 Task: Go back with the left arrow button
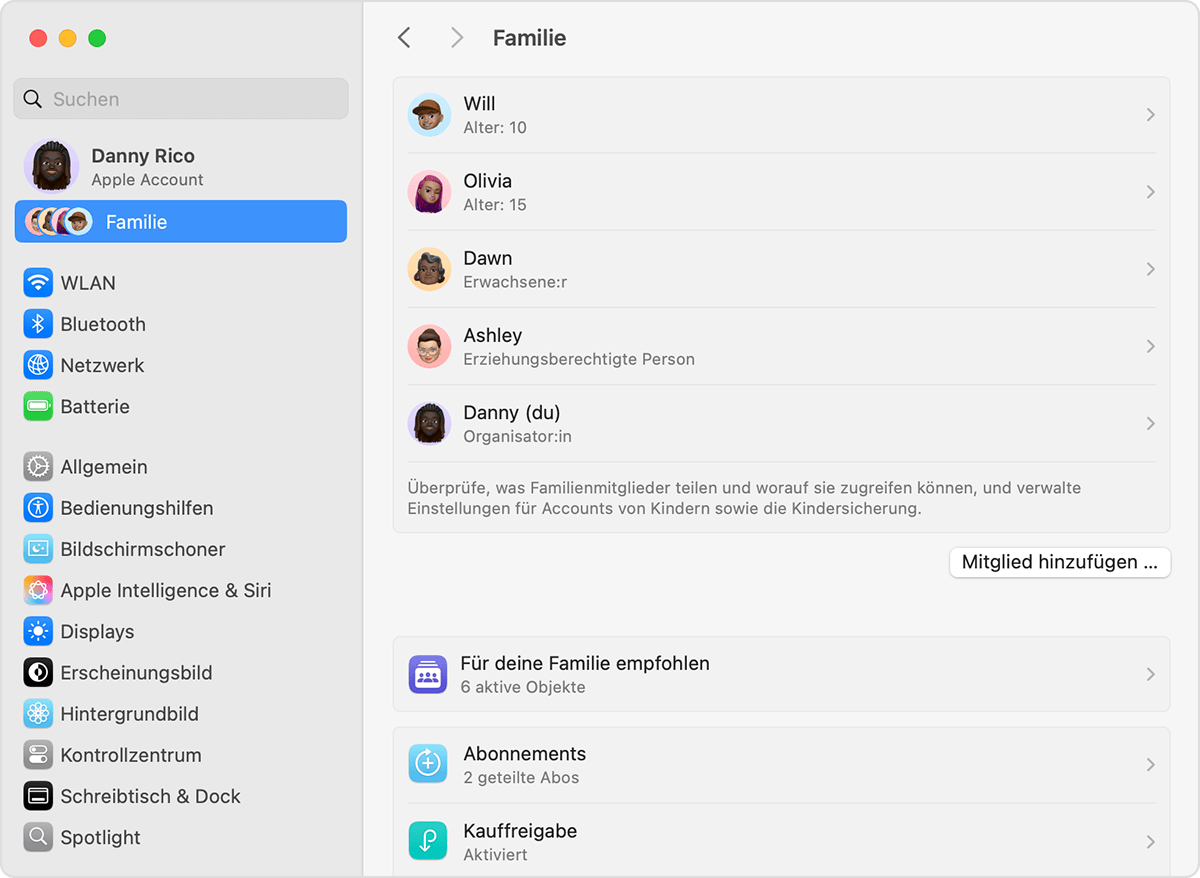tap(404, 38)
